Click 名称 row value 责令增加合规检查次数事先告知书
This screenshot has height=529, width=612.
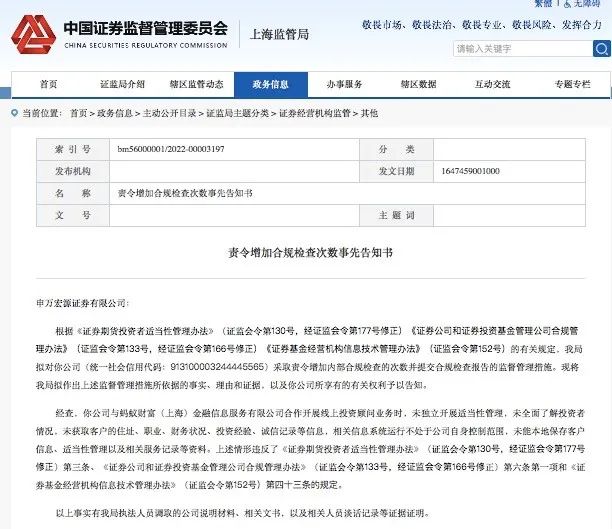(185, 193)
